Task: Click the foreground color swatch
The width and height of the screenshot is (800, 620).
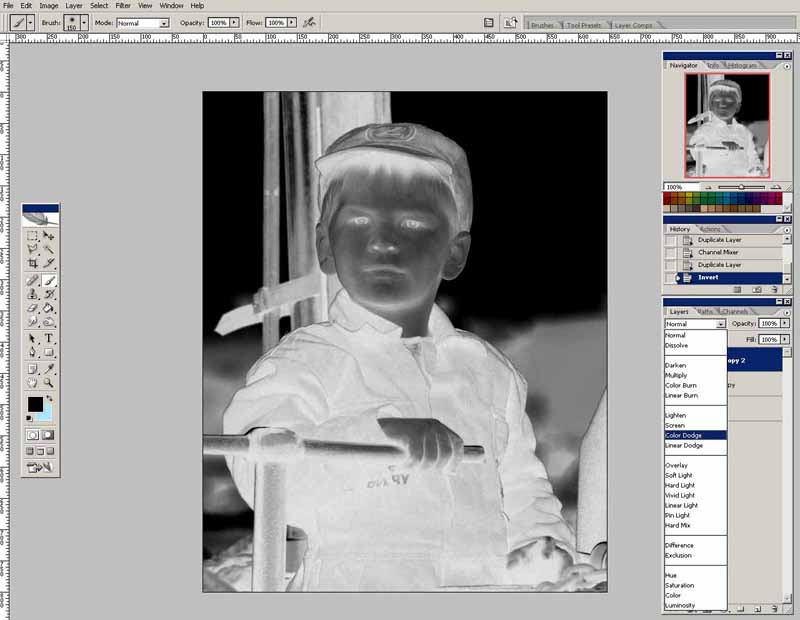Action: click(x=34, y=404)
